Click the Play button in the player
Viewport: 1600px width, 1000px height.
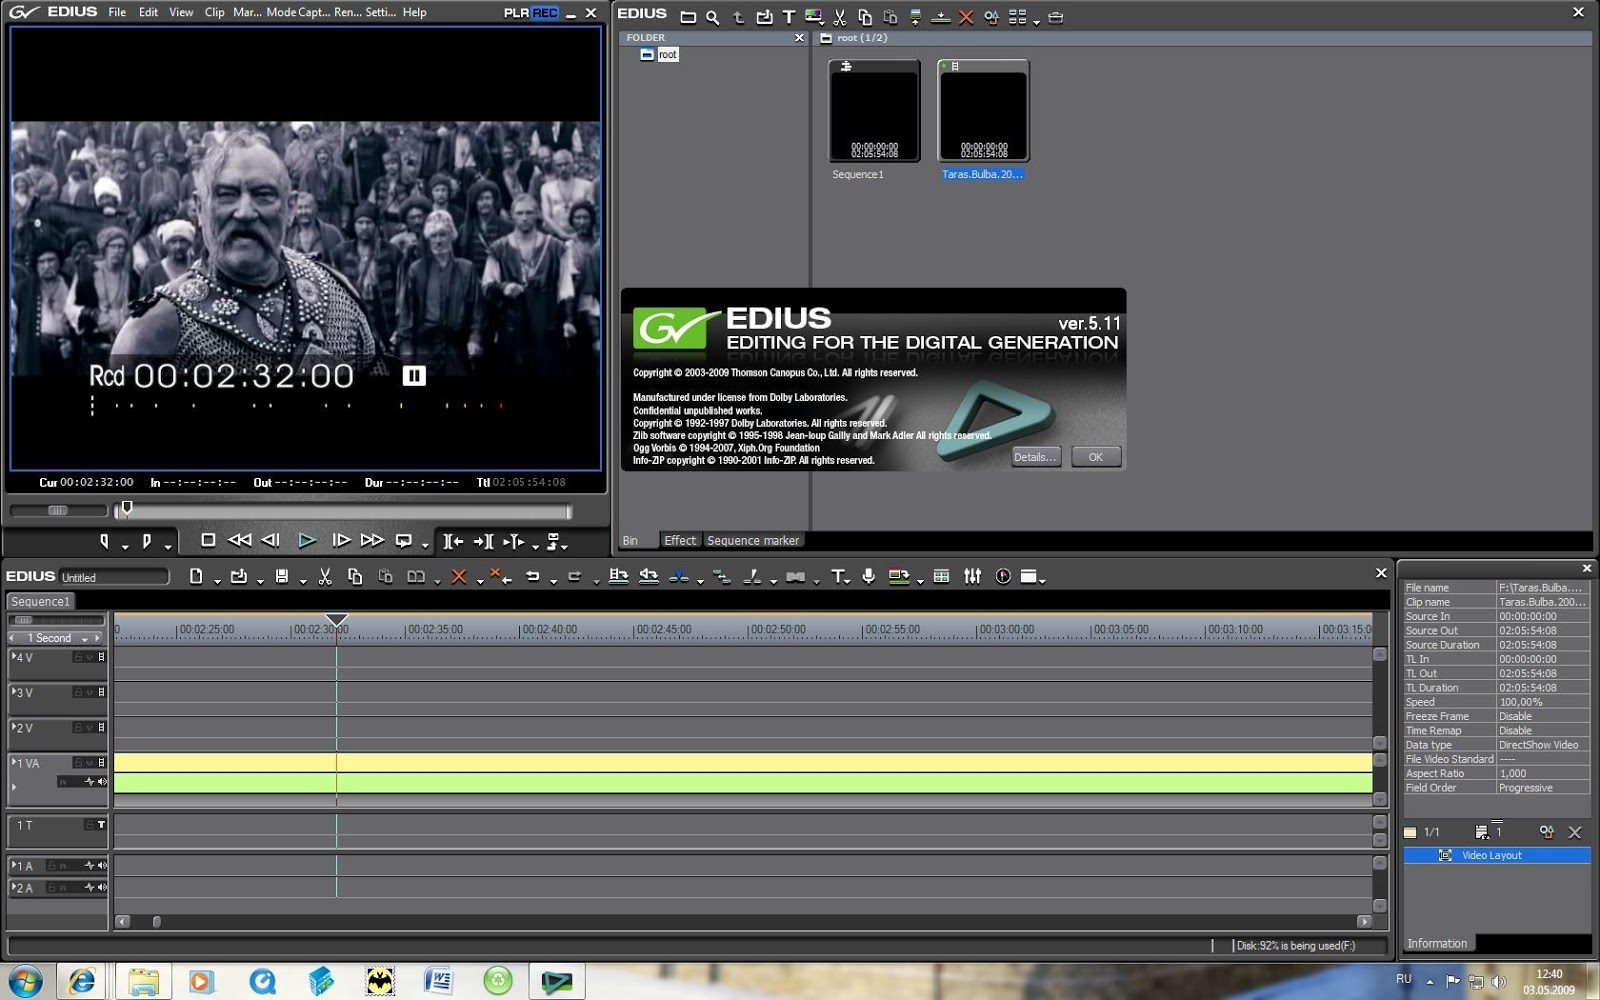click(x=307, y=540)
